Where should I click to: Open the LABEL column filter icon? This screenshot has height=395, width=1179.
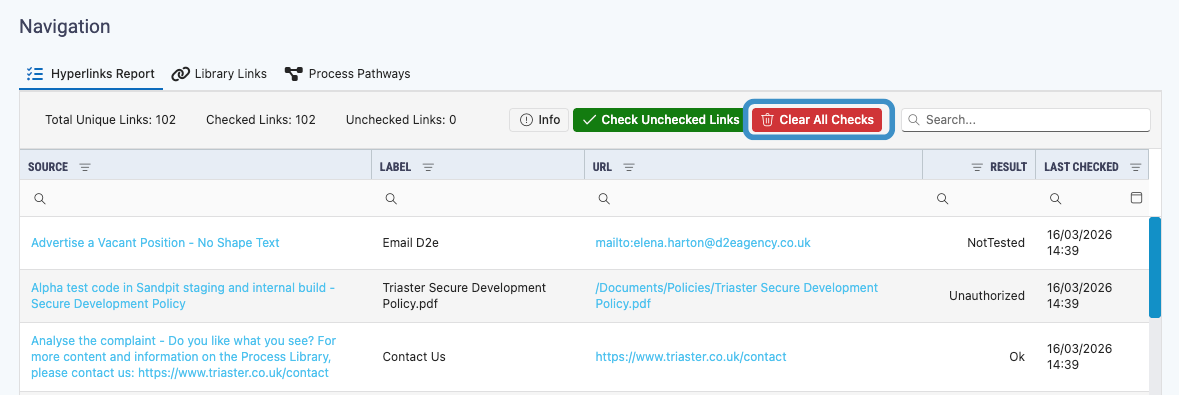coord(428,167)
